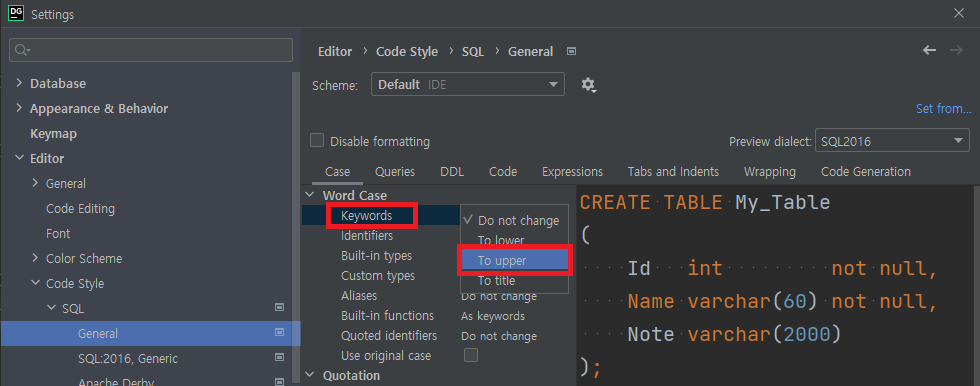Viewport: 980px width, 386px height.
Task: Collapse the Editor settings node
Action: pyautogui.click(x=19, y=159)
